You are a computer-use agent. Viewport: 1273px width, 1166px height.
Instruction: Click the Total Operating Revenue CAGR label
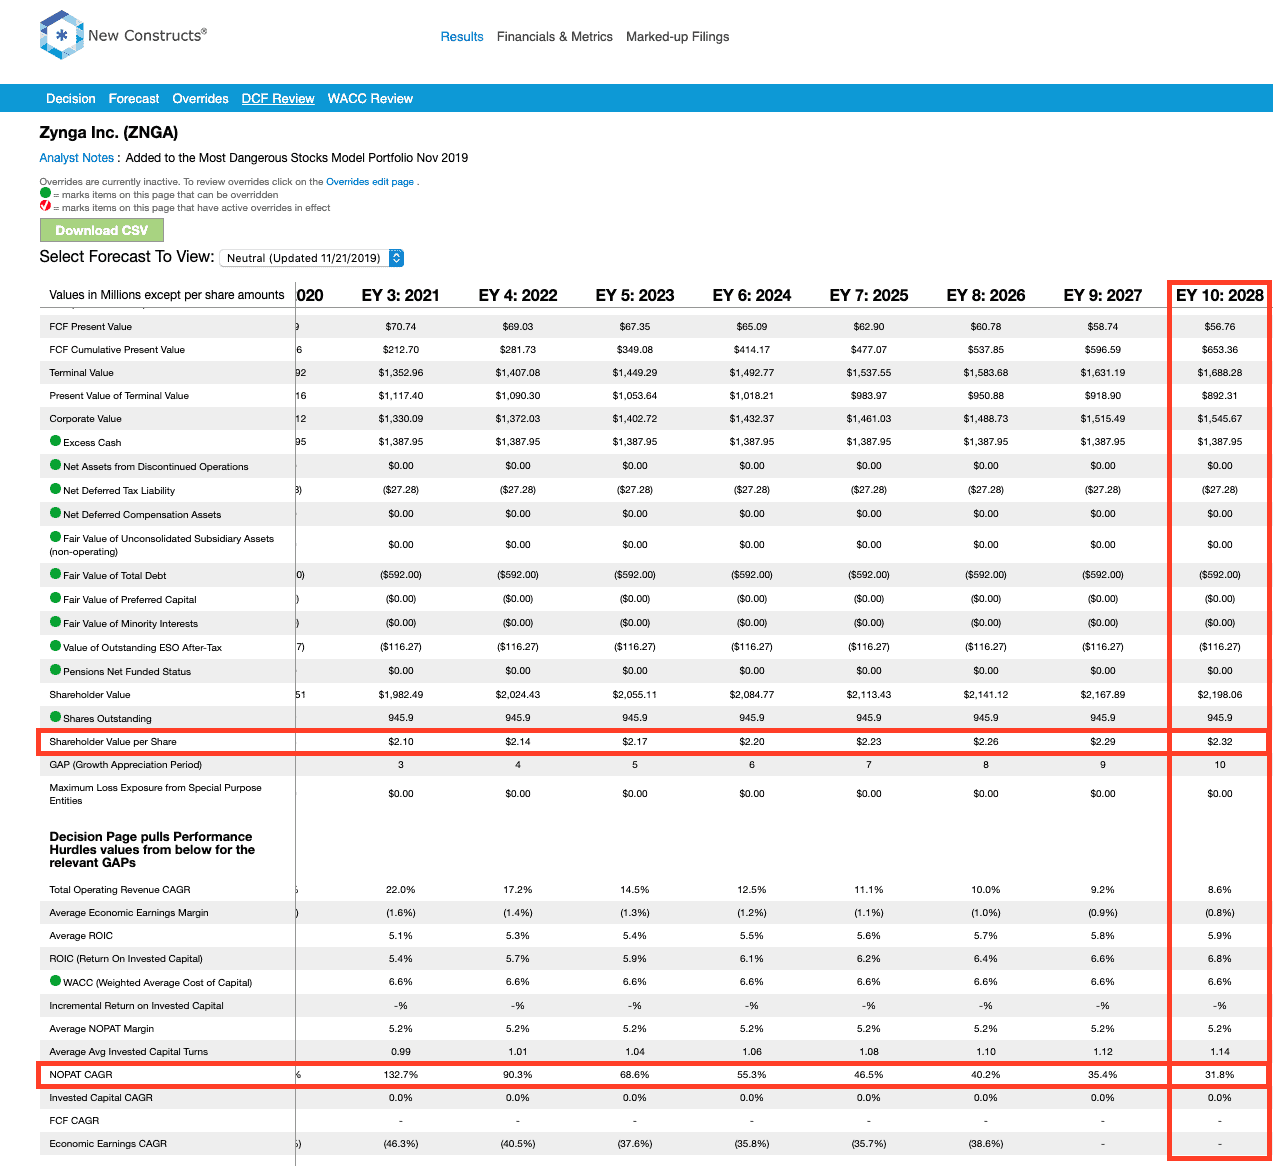click(120, 890)
